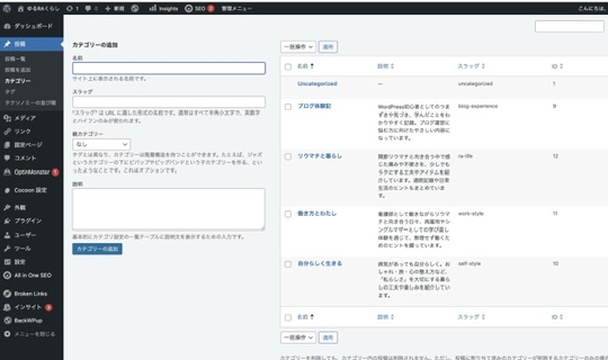Viewport: 608px width, 360px height.
Task: Click the slug text blog-experience
Action: (478, 106)
